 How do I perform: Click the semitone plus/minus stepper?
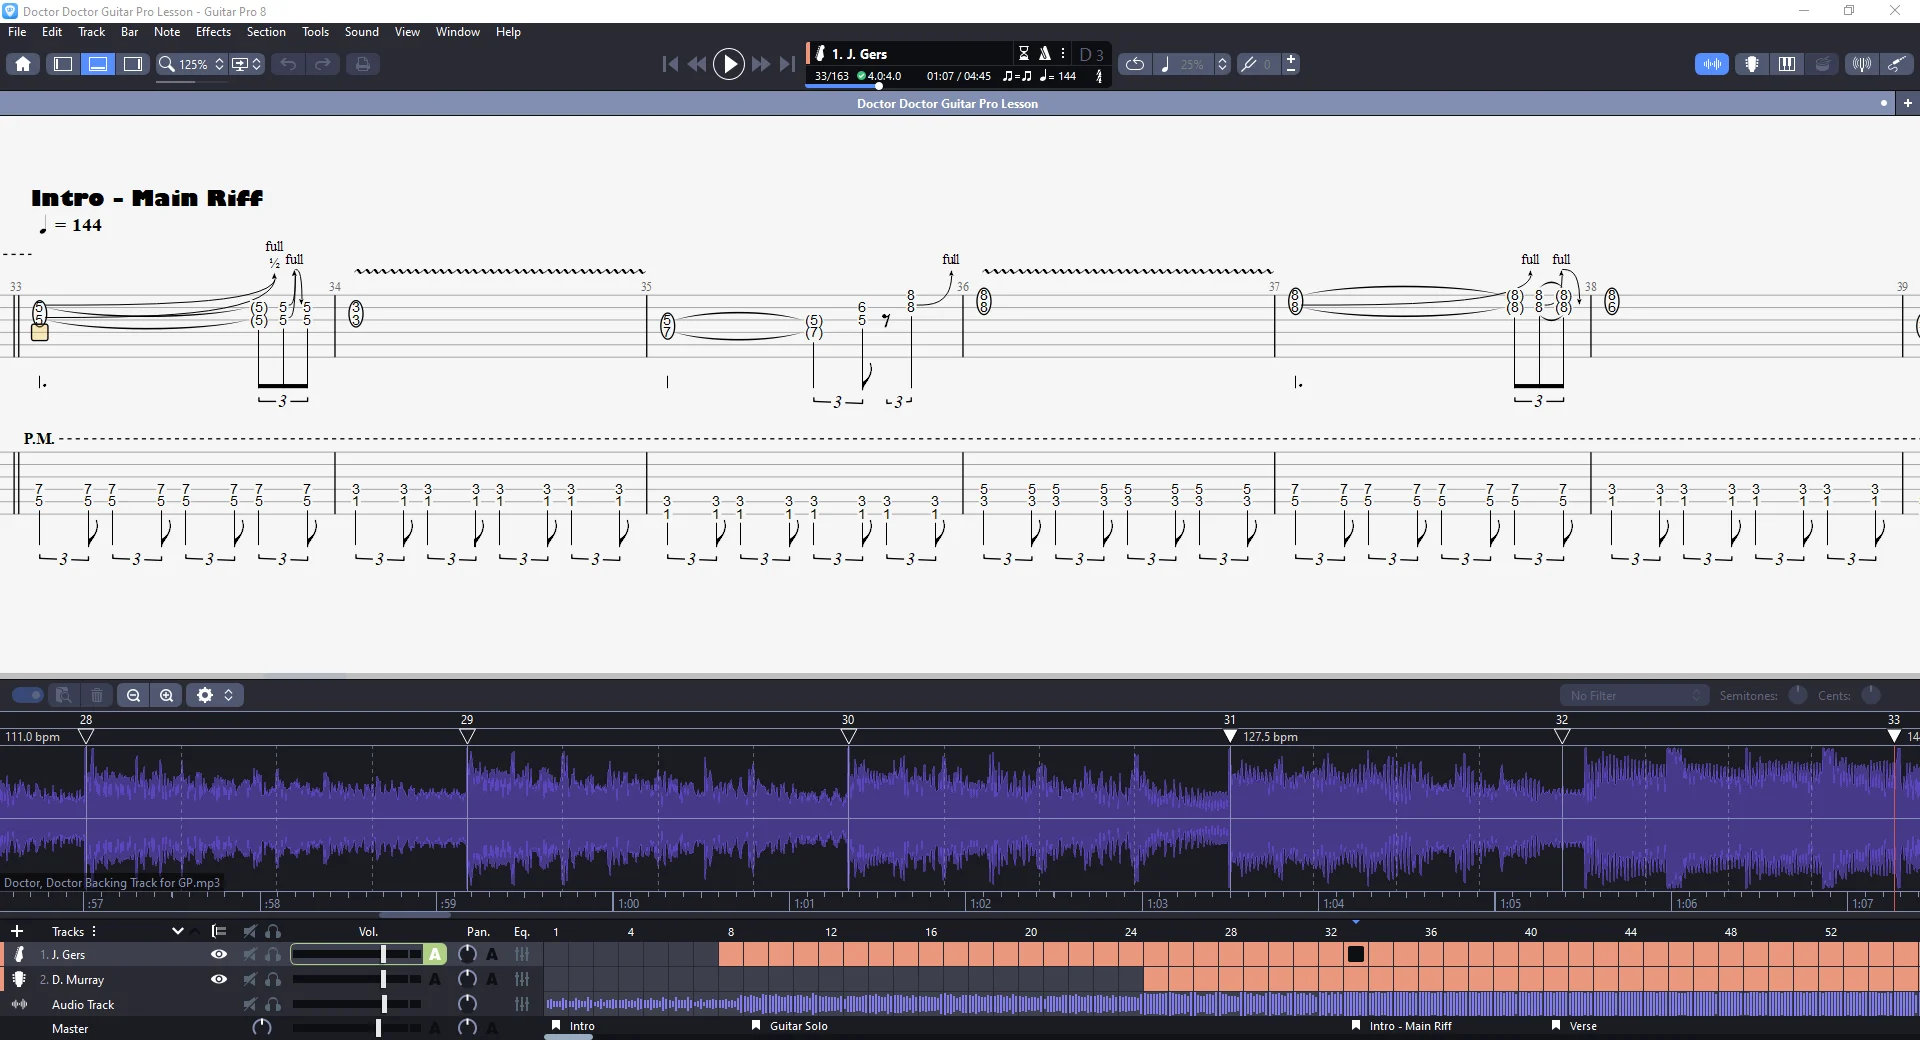coord(1291,64)
